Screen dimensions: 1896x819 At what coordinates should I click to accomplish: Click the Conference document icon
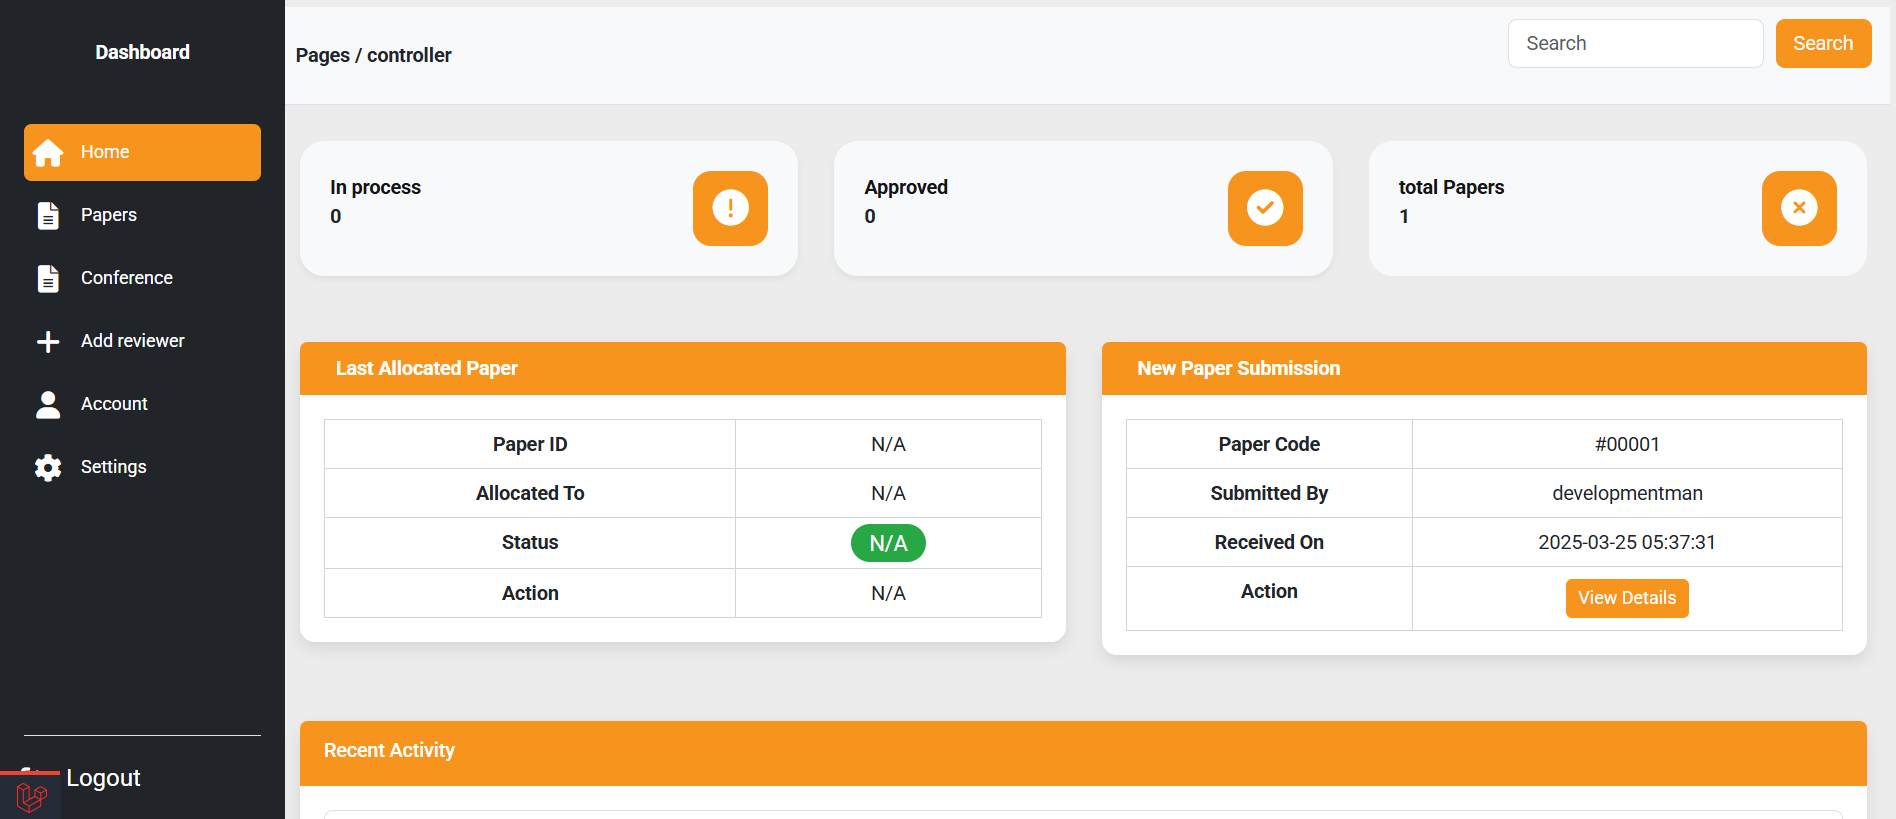point(48,279)
